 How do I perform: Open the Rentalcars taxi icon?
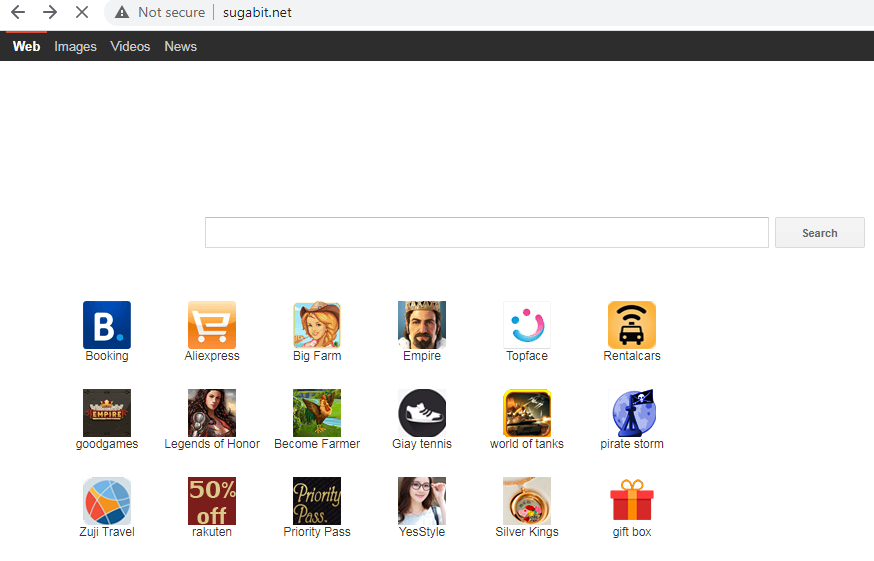click(632, 325)
